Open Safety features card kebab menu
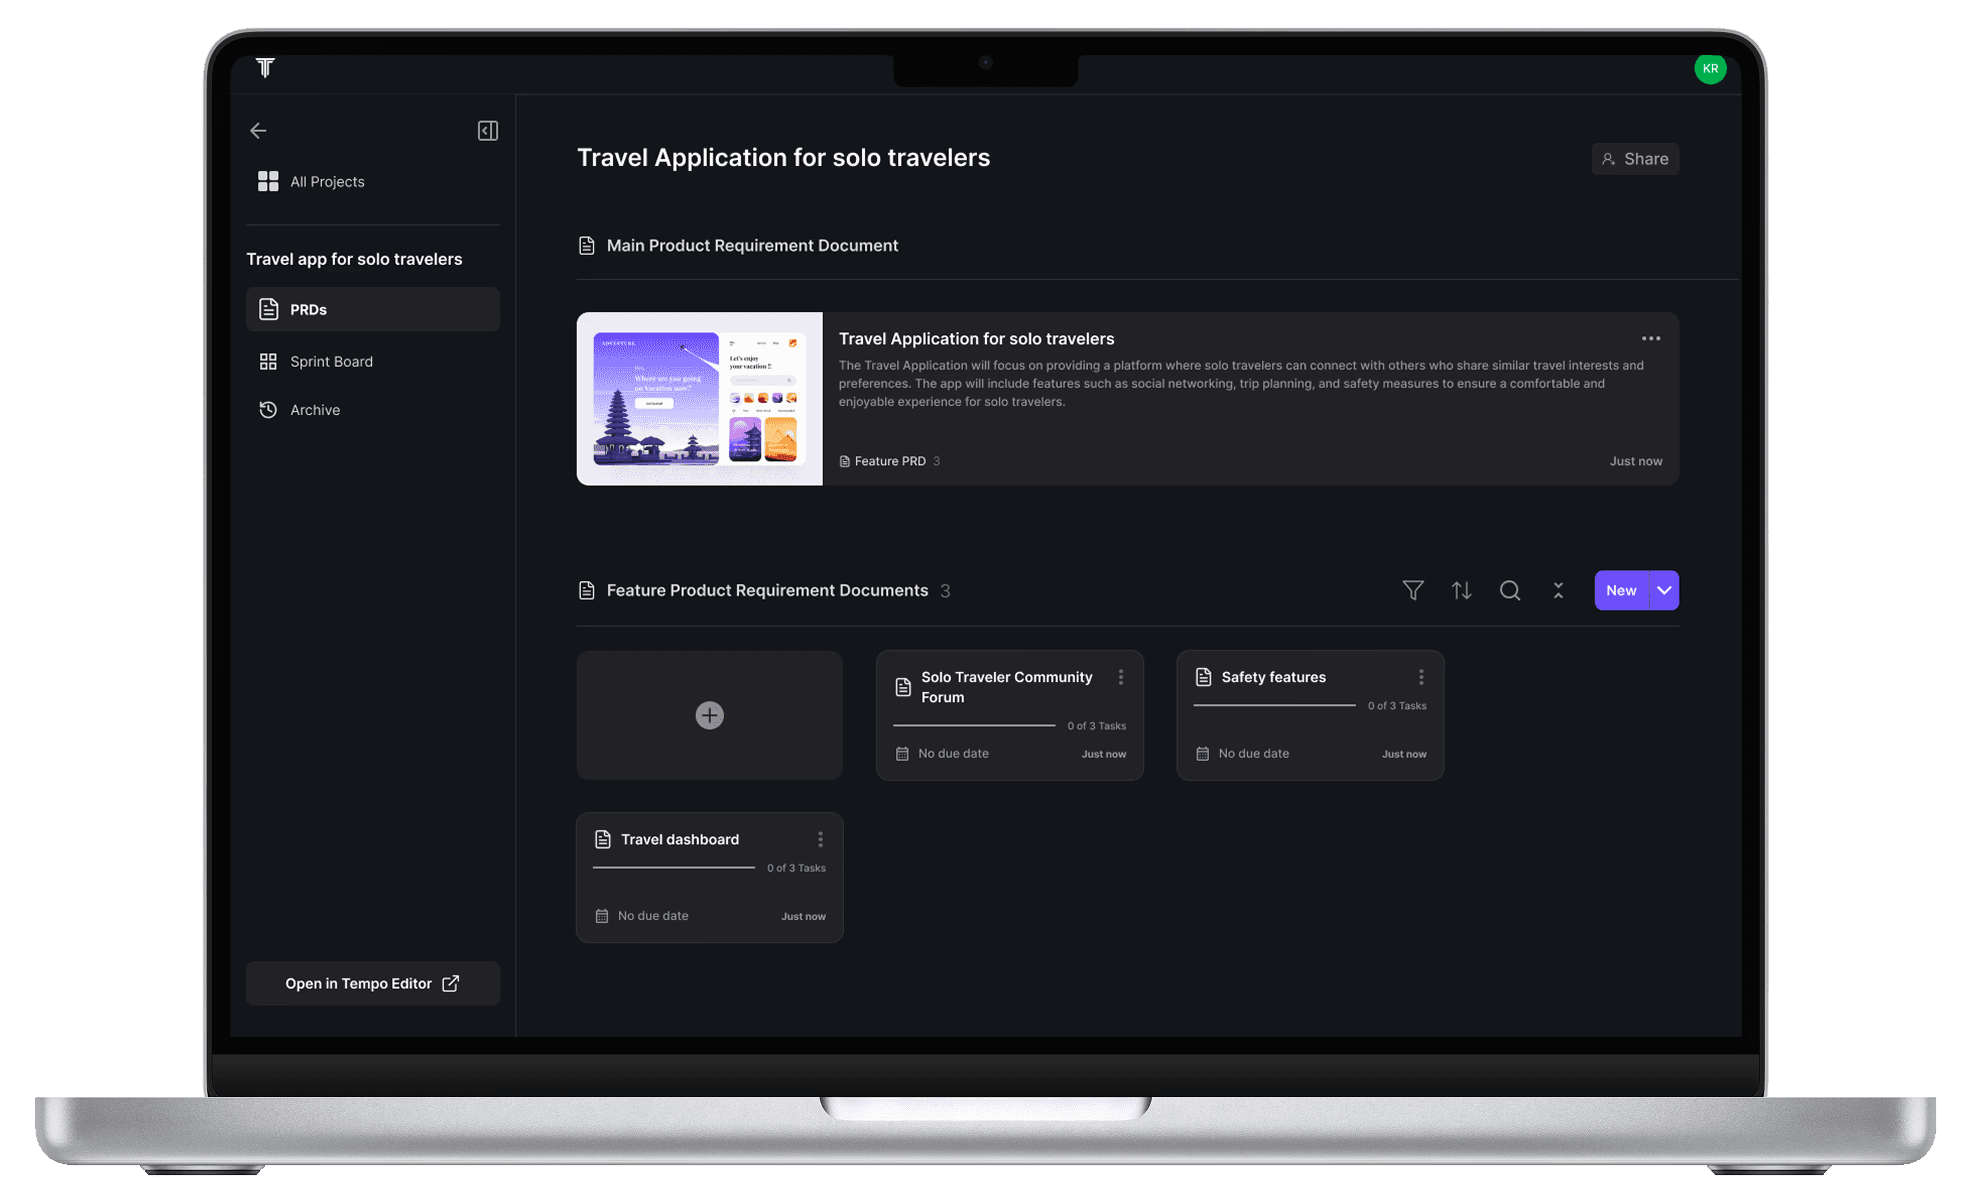Image resolution: width=1972 pixels, height=1187 pixels. [x=1420, y=678]
